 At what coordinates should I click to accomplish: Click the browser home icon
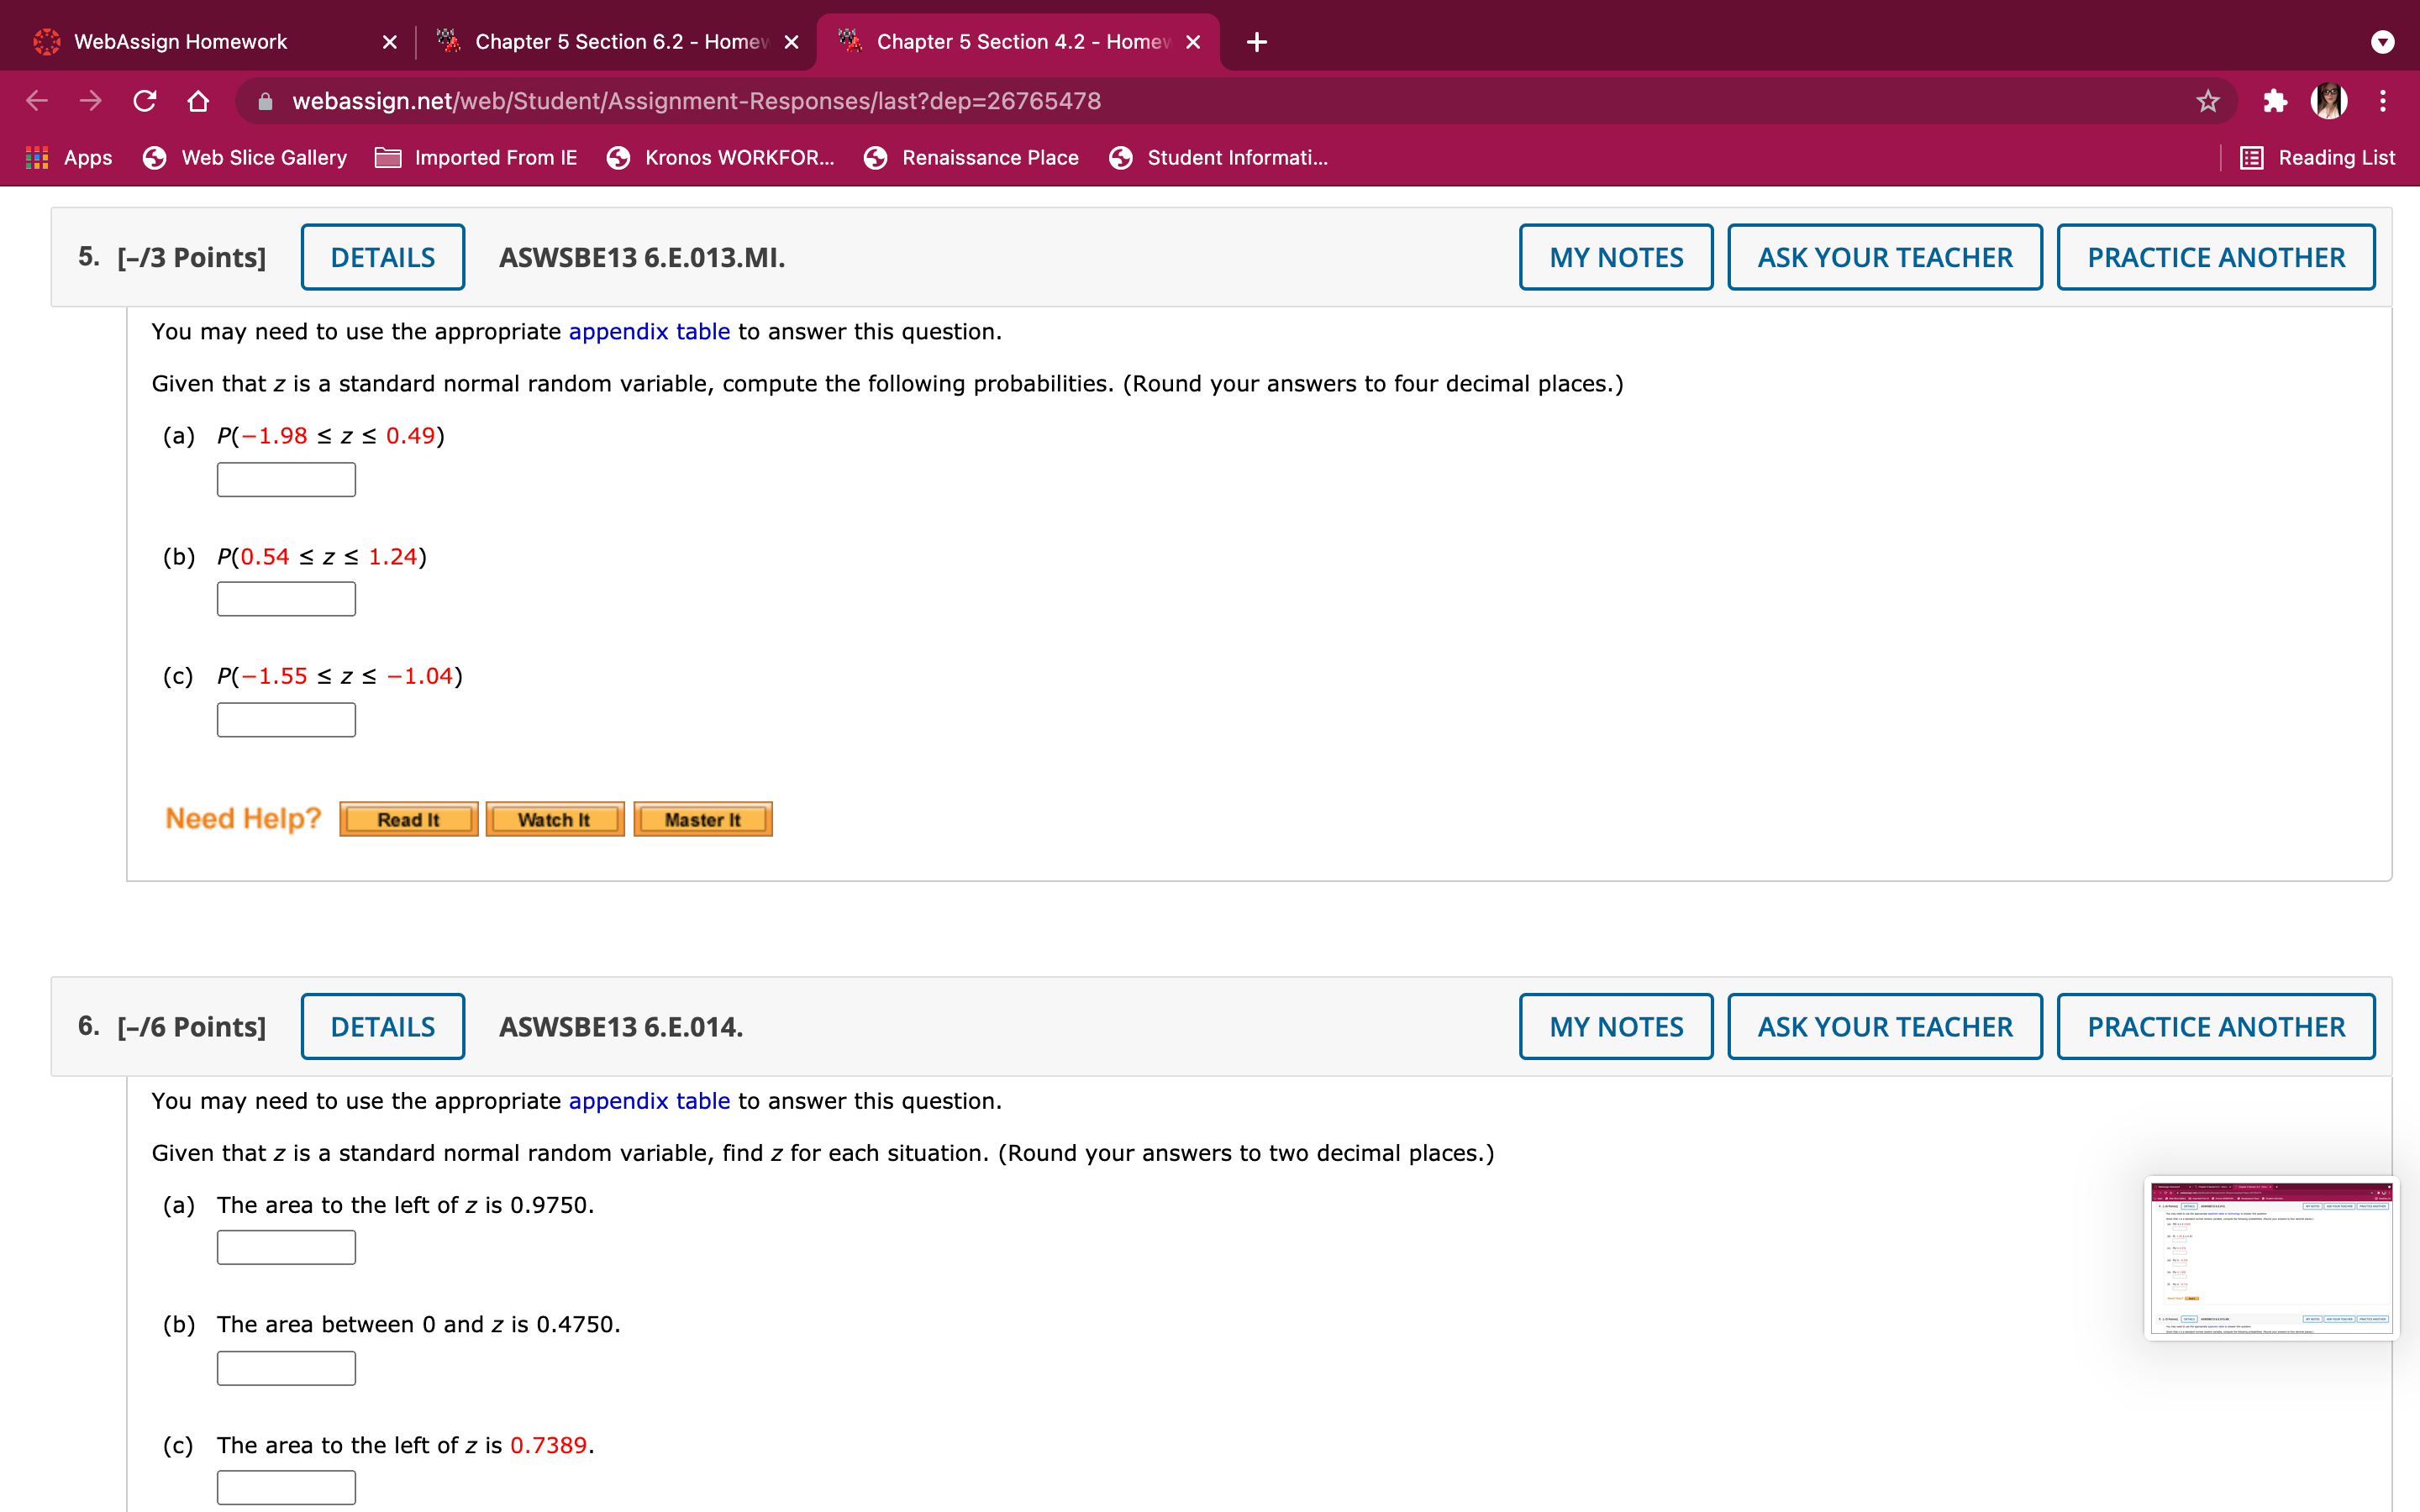(x=198, y=101)
